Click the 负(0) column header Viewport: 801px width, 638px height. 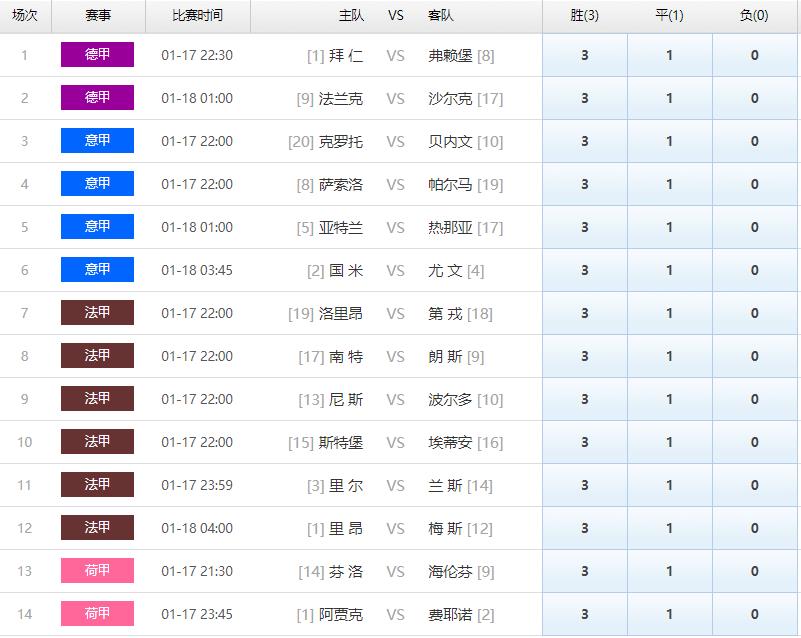click(x=754, y=15)
